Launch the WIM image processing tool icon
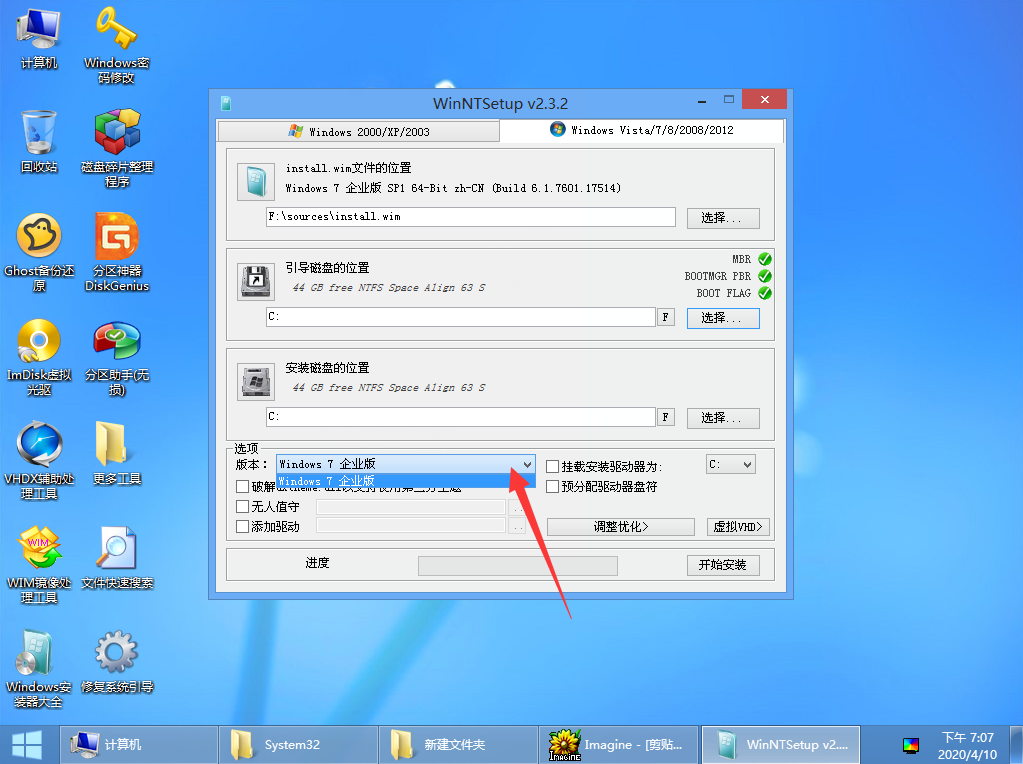The width and height of the screenshot is (1023, 764). click(39, 549)
